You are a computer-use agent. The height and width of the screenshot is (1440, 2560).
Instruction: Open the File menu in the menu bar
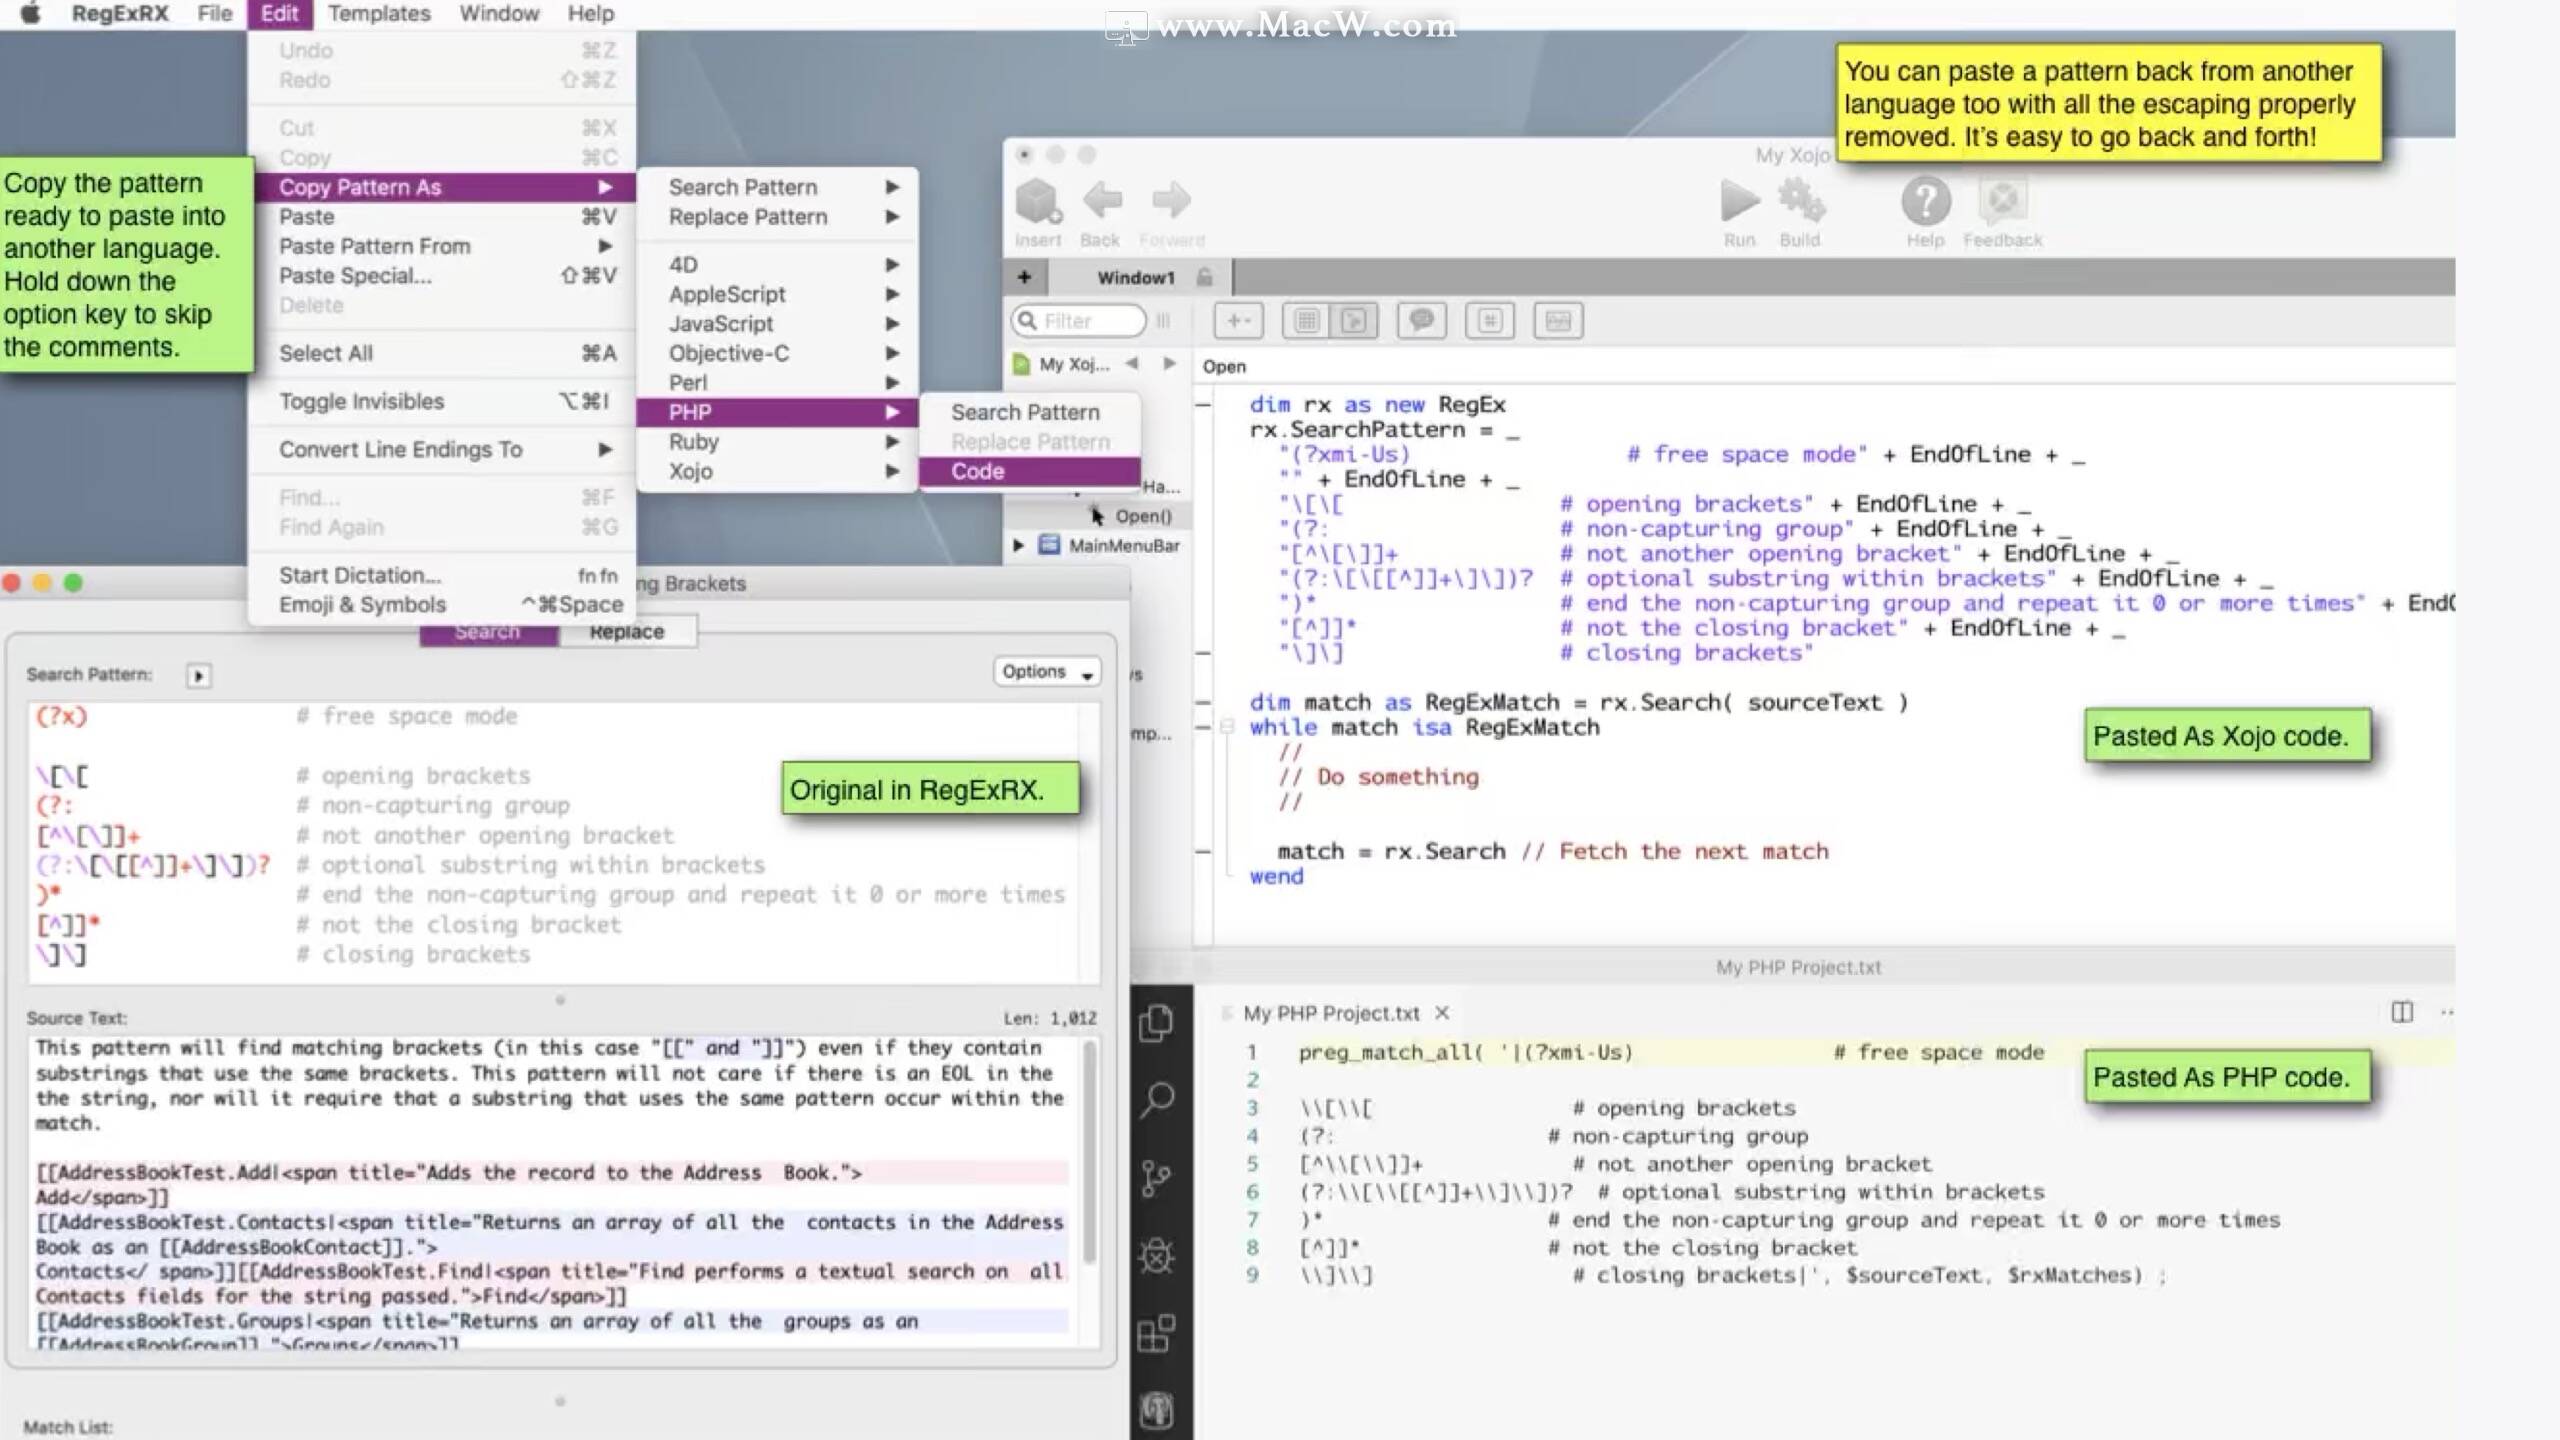click(x=214, y=14)
